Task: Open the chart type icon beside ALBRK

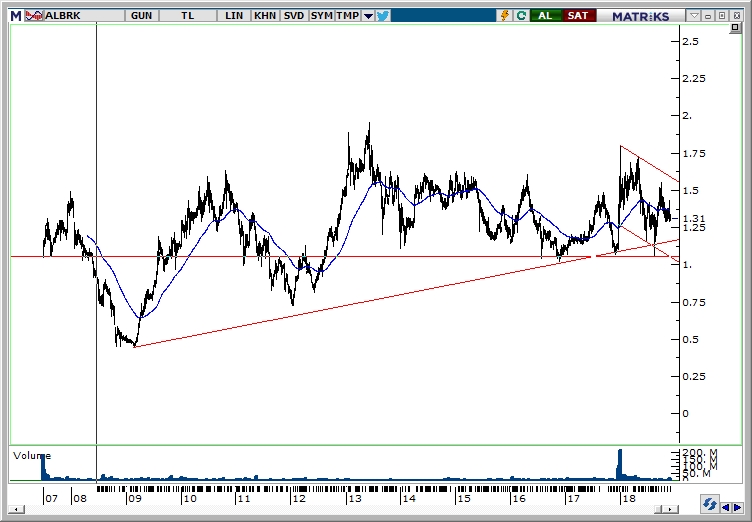Action: pos(34,16)
